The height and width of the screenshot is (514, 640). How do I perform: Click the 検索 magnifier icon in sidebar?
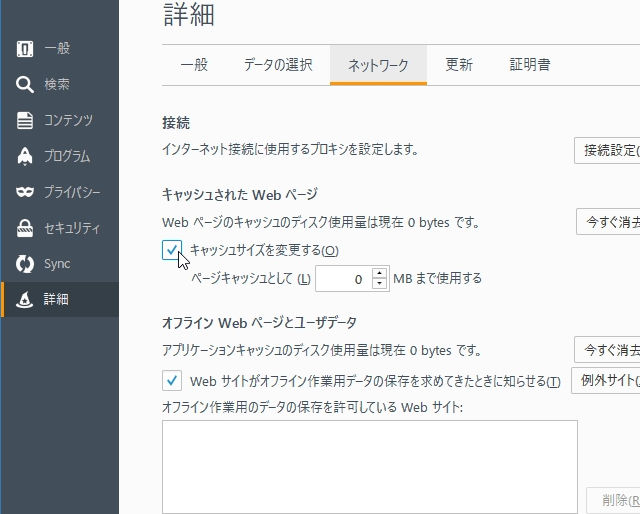25,85
